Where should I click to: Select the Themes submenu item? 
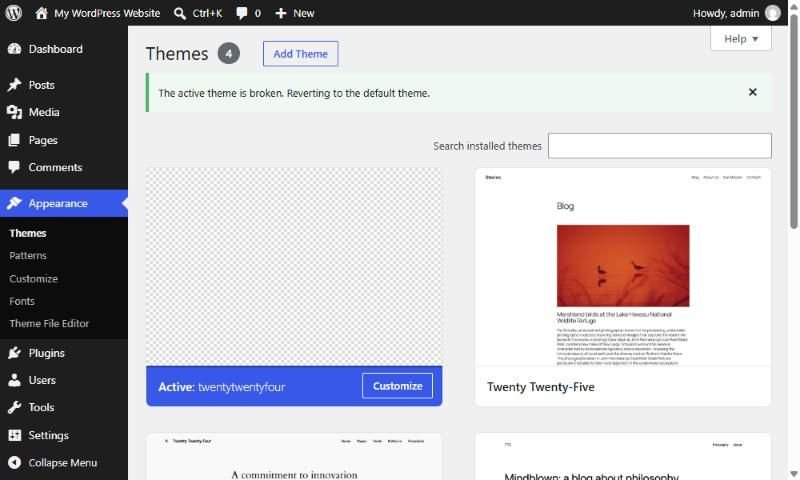28,233
